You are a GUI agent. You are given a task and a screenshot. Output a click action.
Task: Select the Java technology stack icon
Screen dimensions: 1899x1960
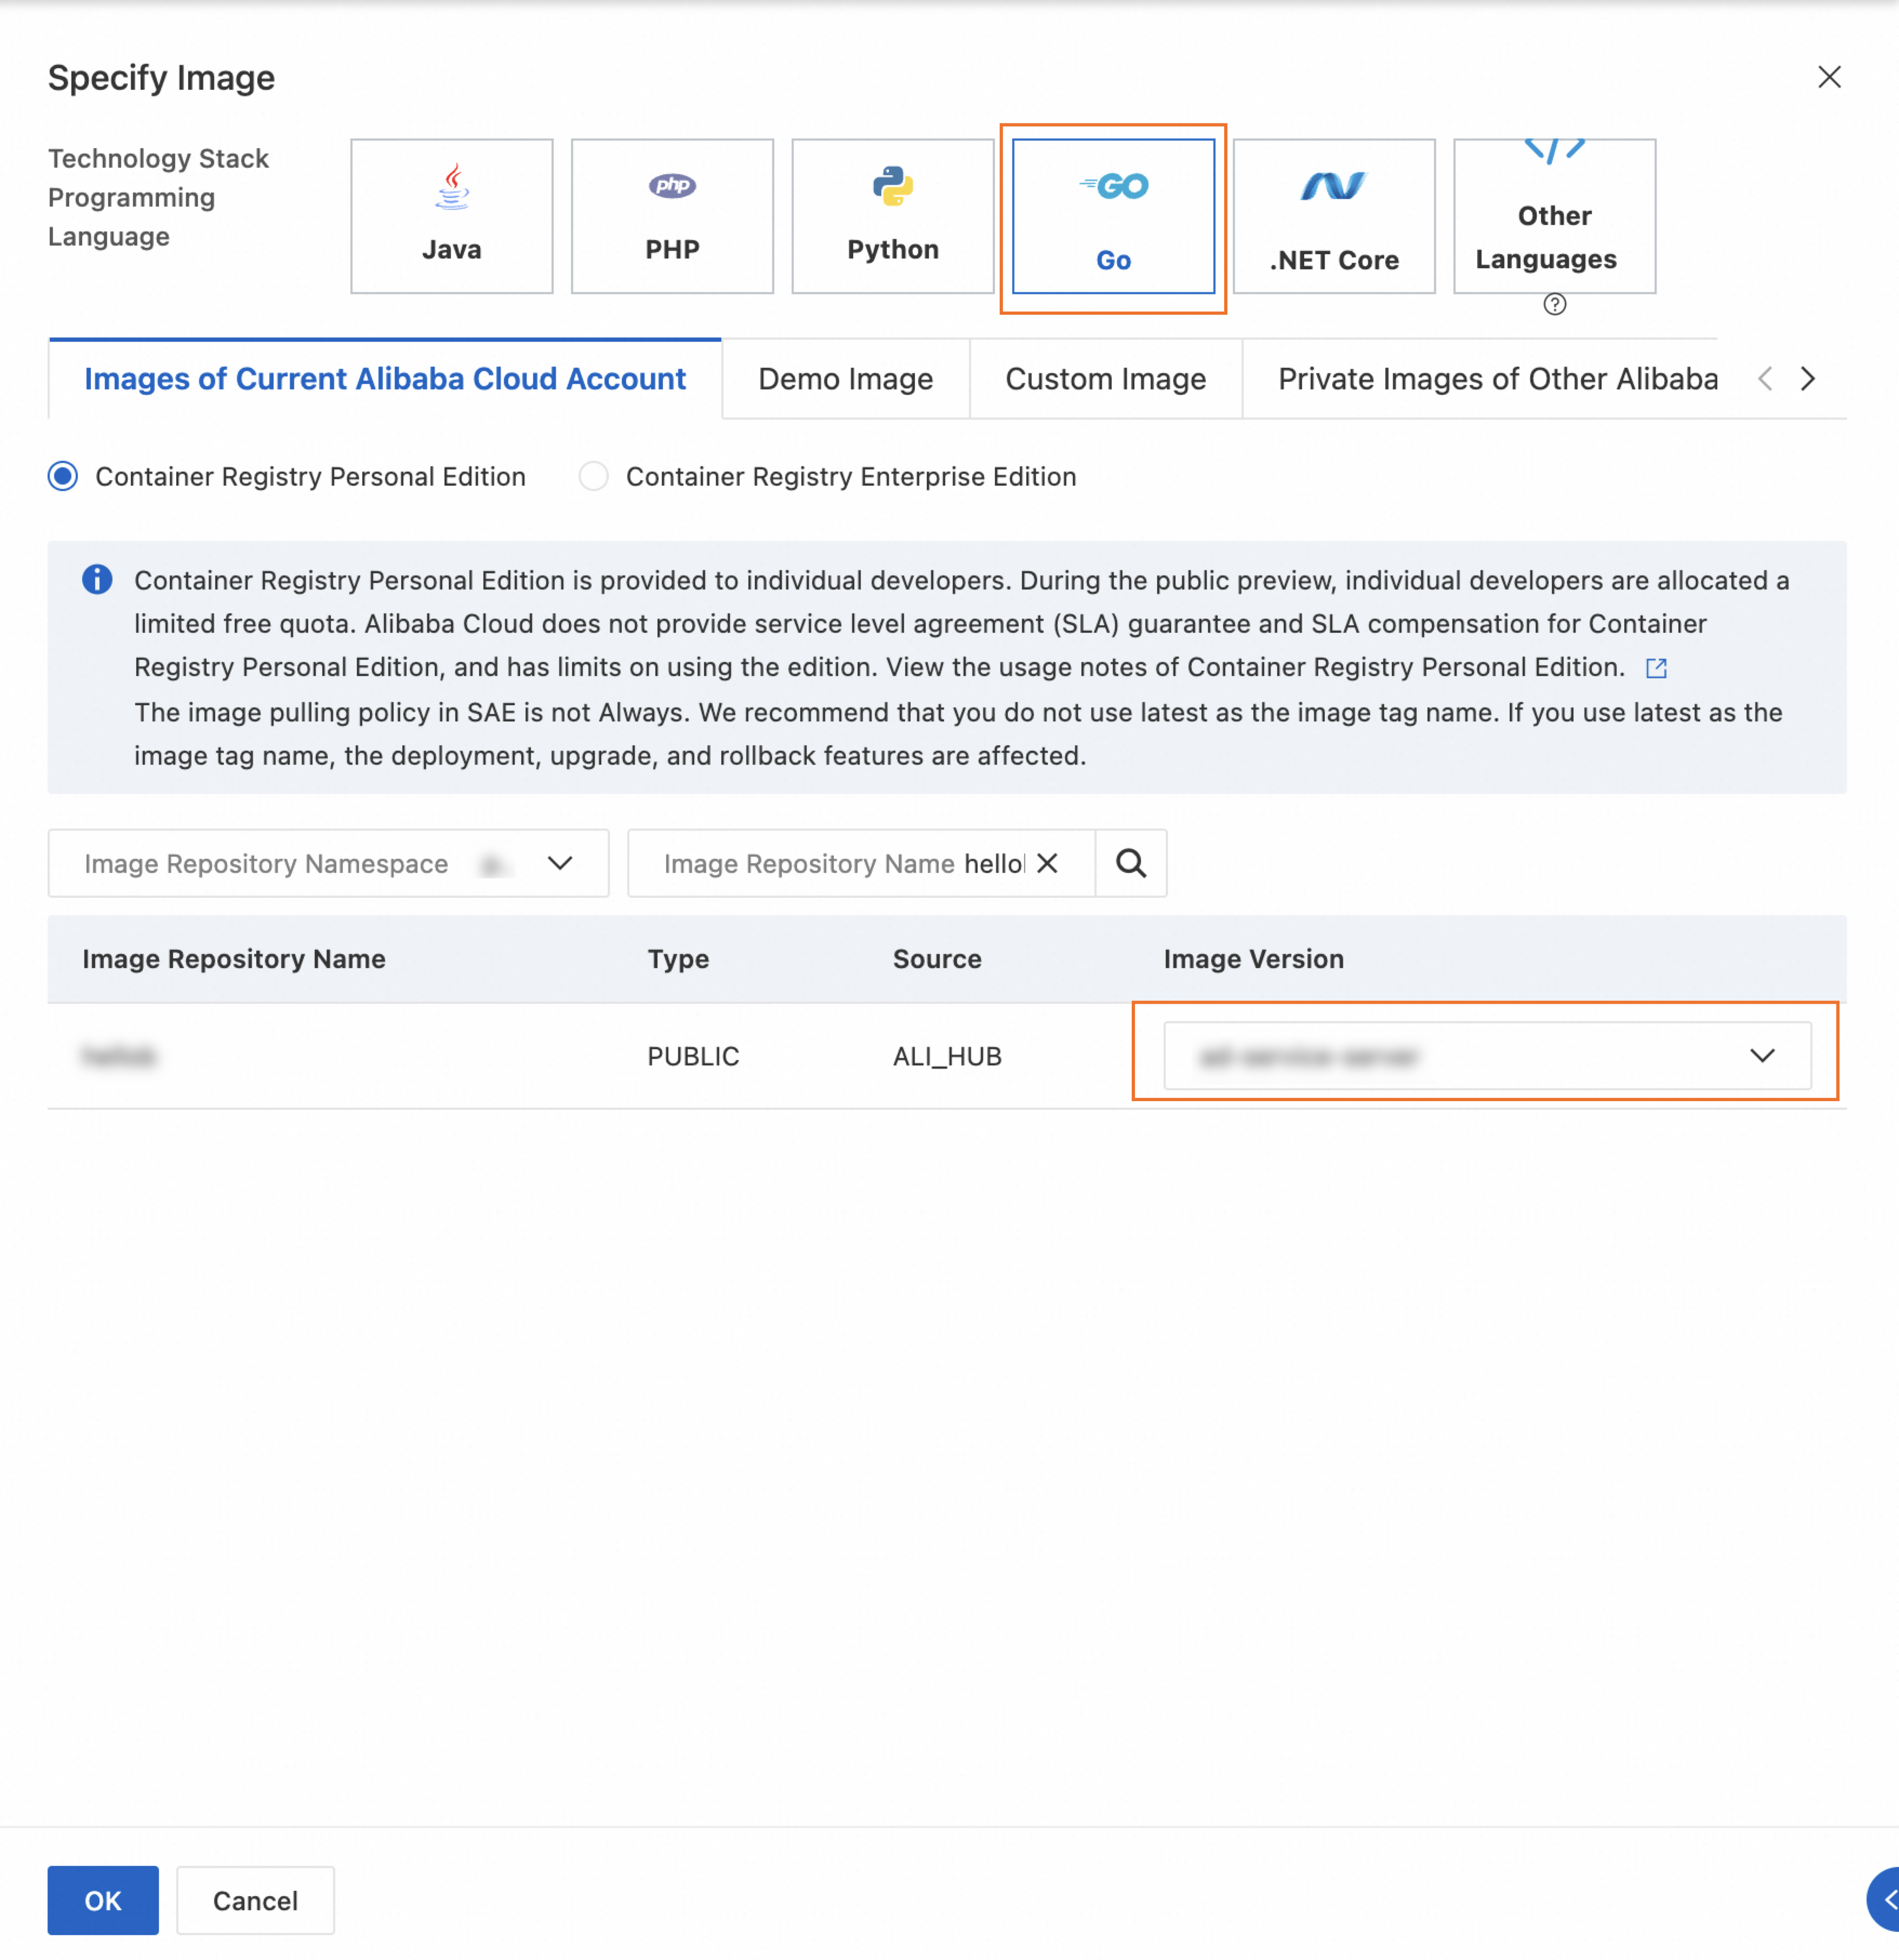(451, 215)
